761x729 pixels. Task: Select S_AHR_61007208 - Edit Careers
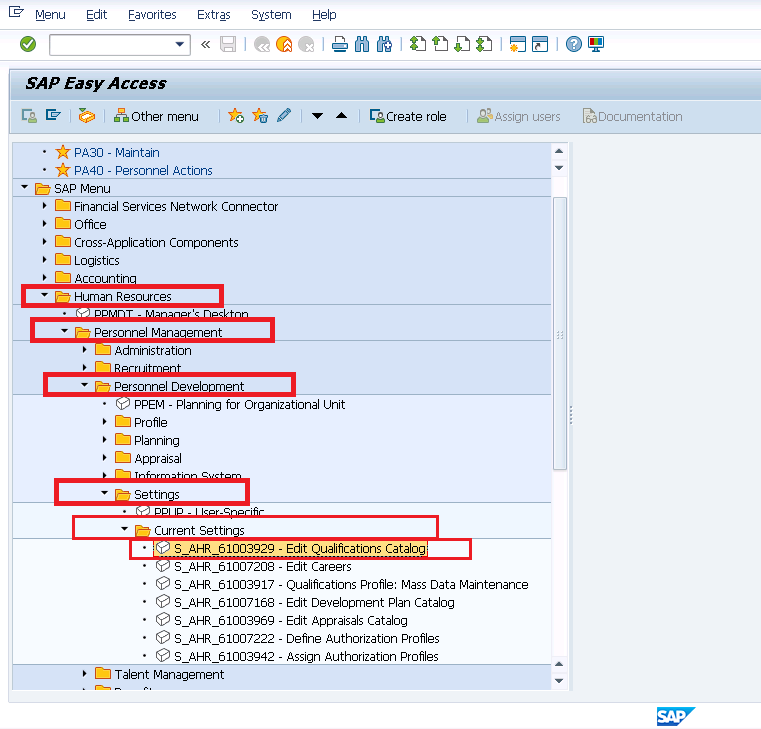pos(263,566)
